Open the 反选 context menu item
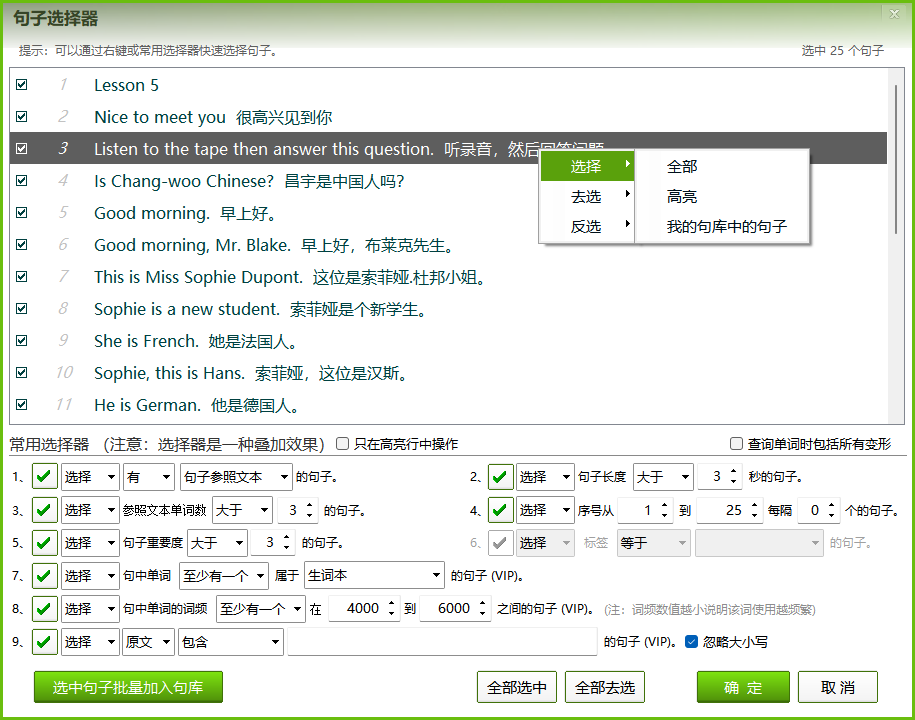The width and height of the screenshot is (915, 720). (586, 227)
